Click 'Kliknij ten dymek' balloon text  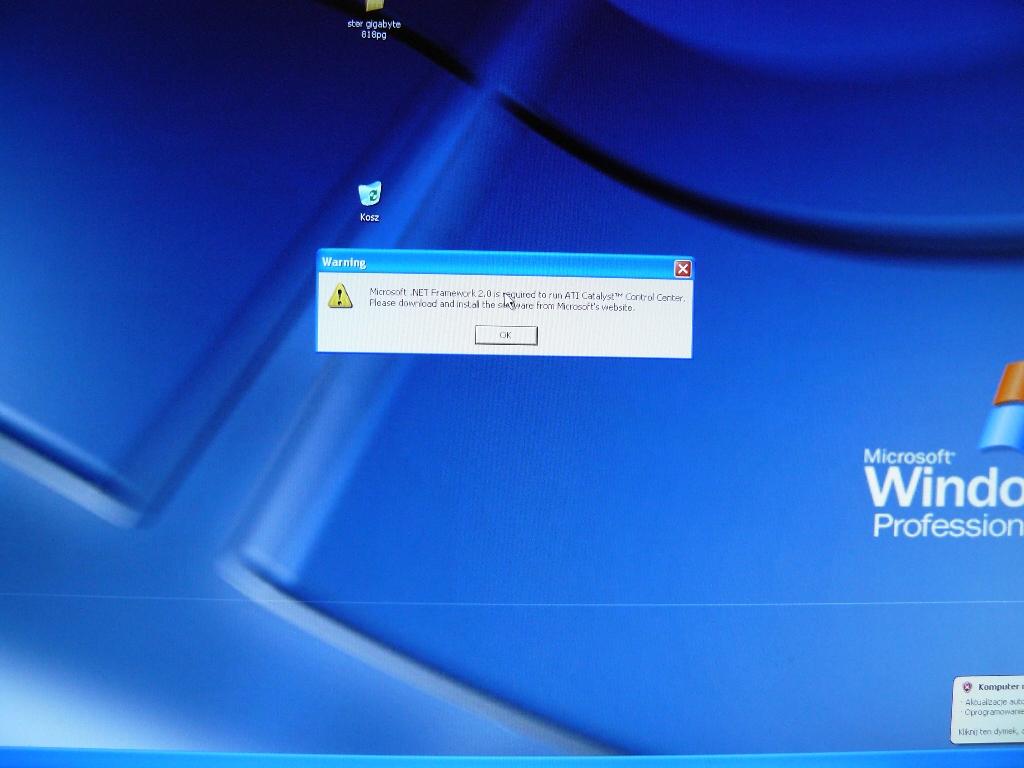tap(990, 733)
